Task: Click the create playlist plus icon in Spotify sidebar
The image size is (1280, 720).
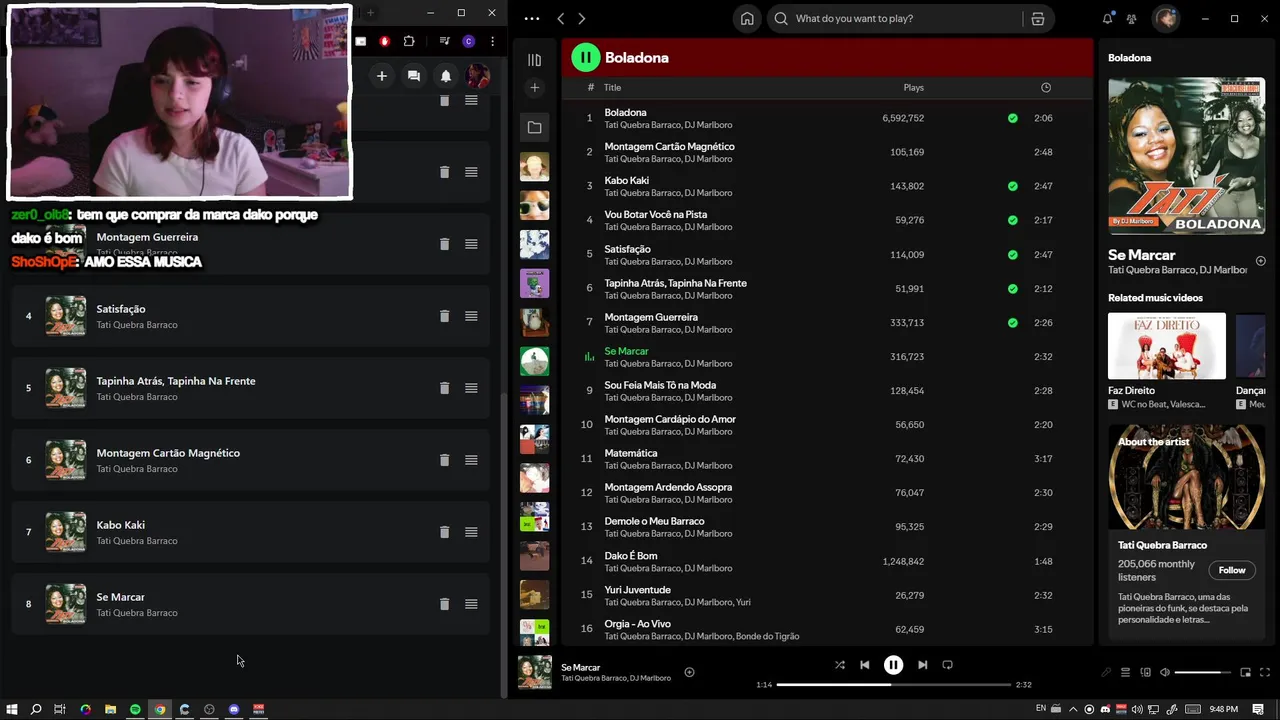Action: tap(534, 88)
